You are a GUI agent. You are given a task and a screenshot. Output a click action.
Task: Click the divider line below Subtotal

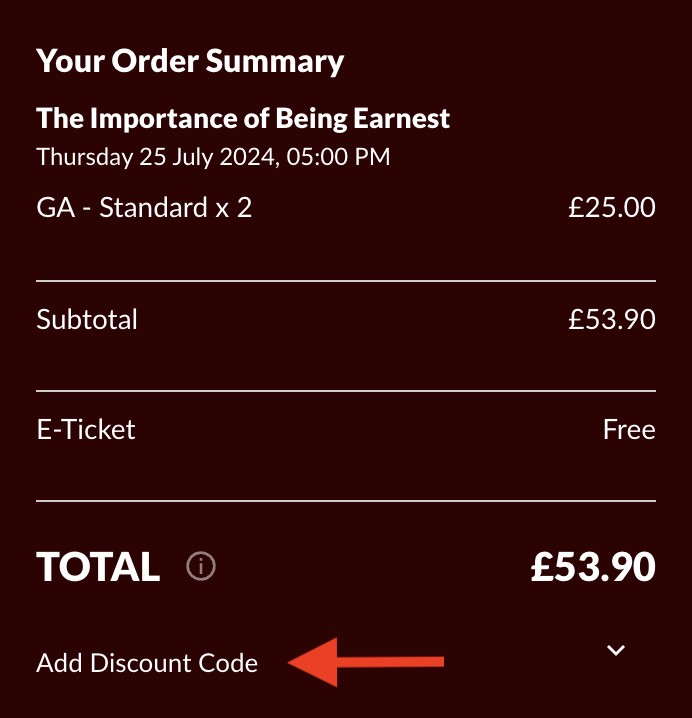tap(346, 391)
